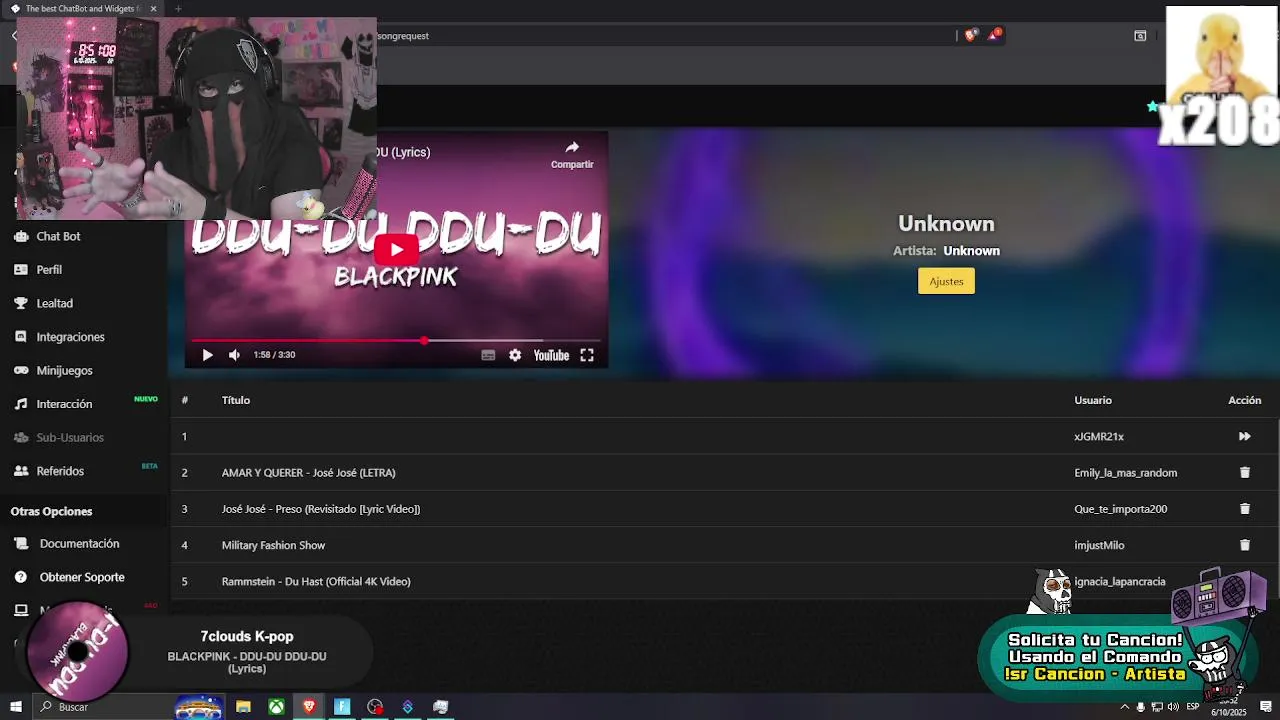Image resolution: width=1280 pixels, height=720 pixels.
Task: Click the tray speaker volume icon
Action: [x=1172, y=707]
